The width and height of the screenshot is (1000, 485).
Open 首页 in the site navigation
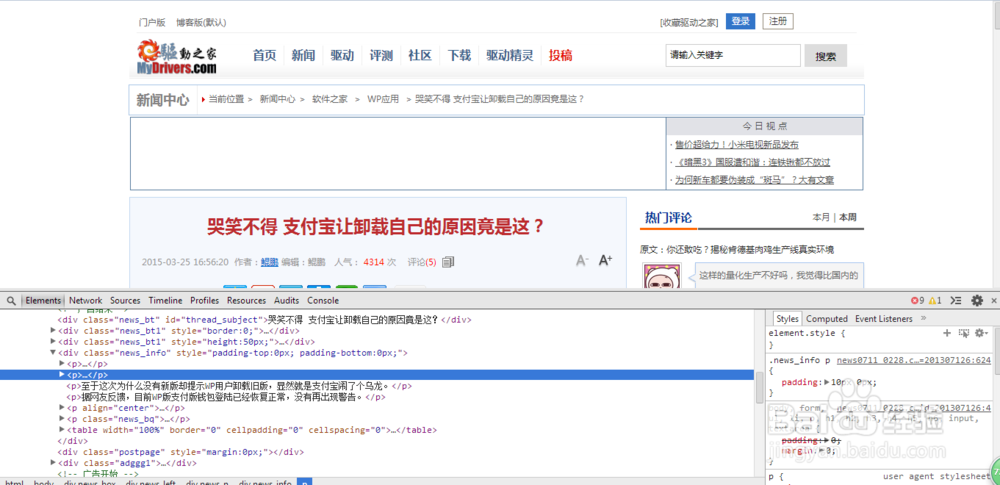pos(265,56)
